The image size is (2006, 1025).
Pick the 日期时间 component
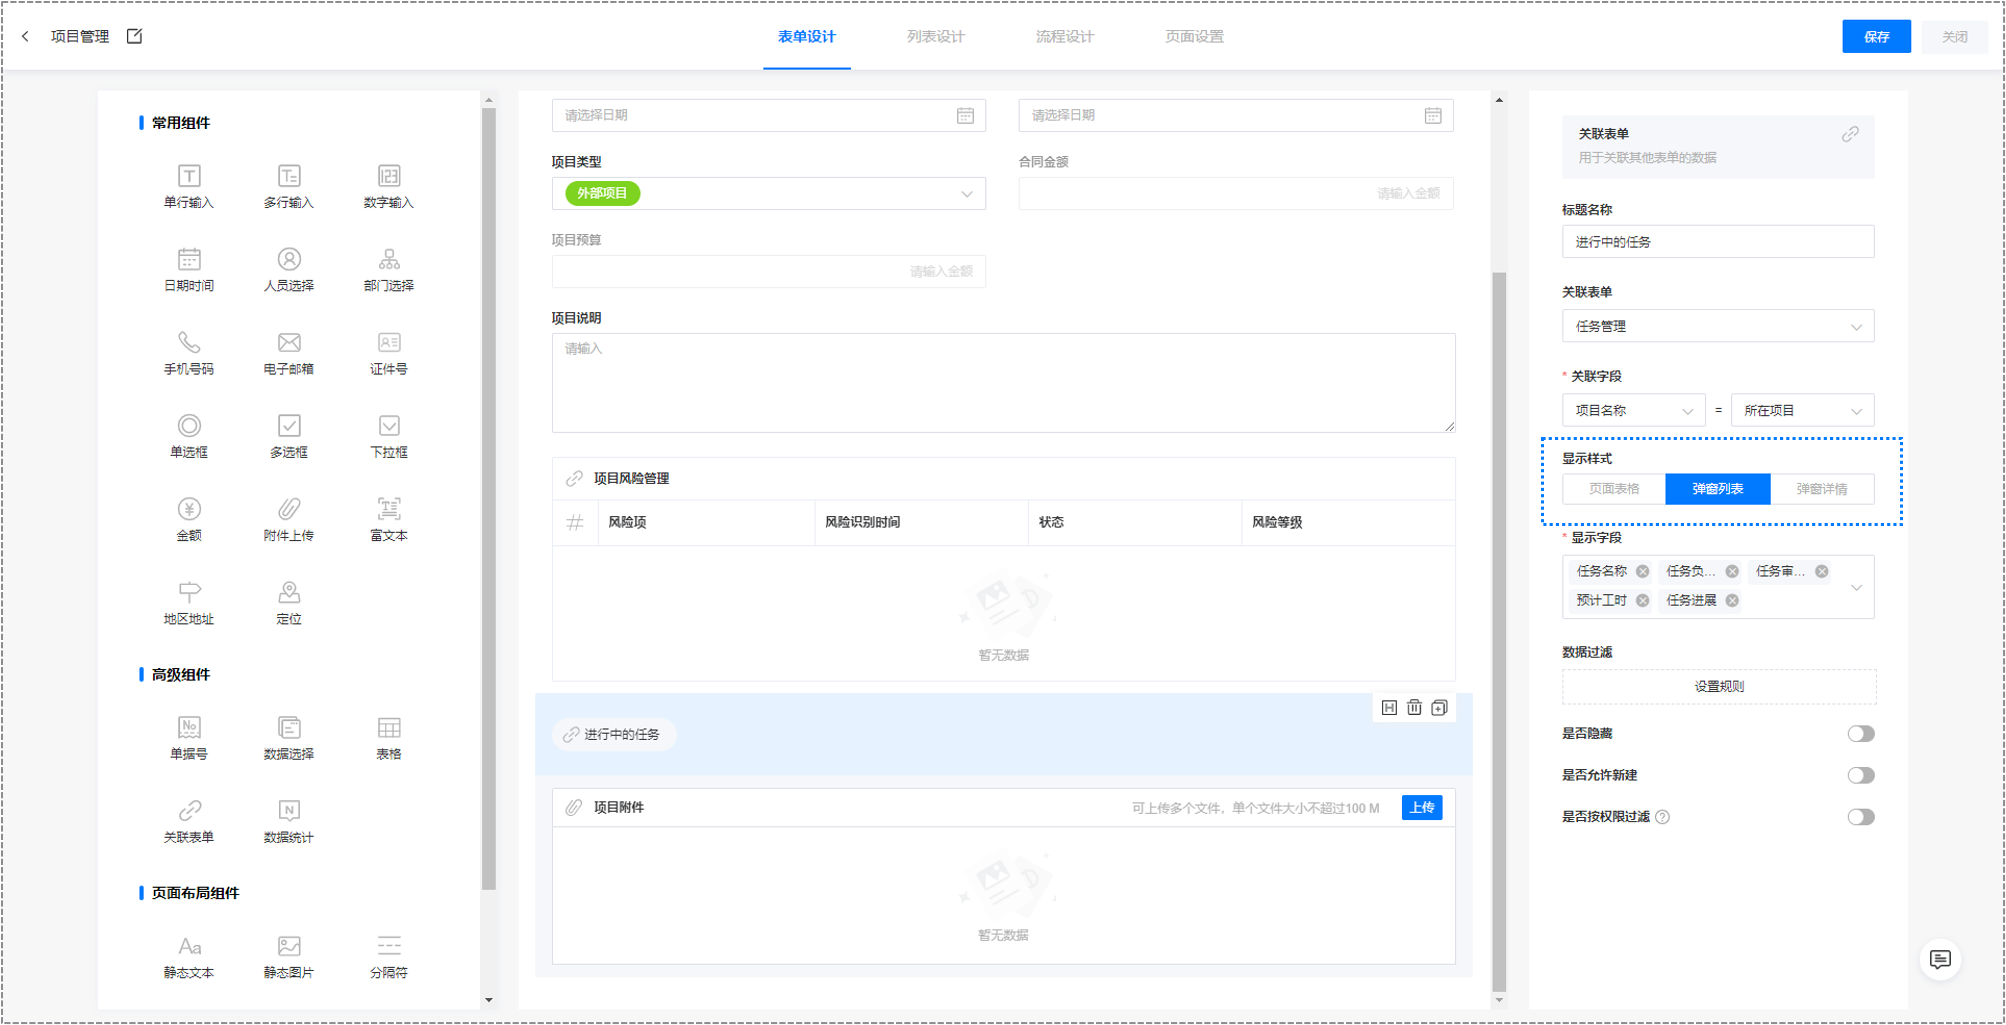click(189, 270)
